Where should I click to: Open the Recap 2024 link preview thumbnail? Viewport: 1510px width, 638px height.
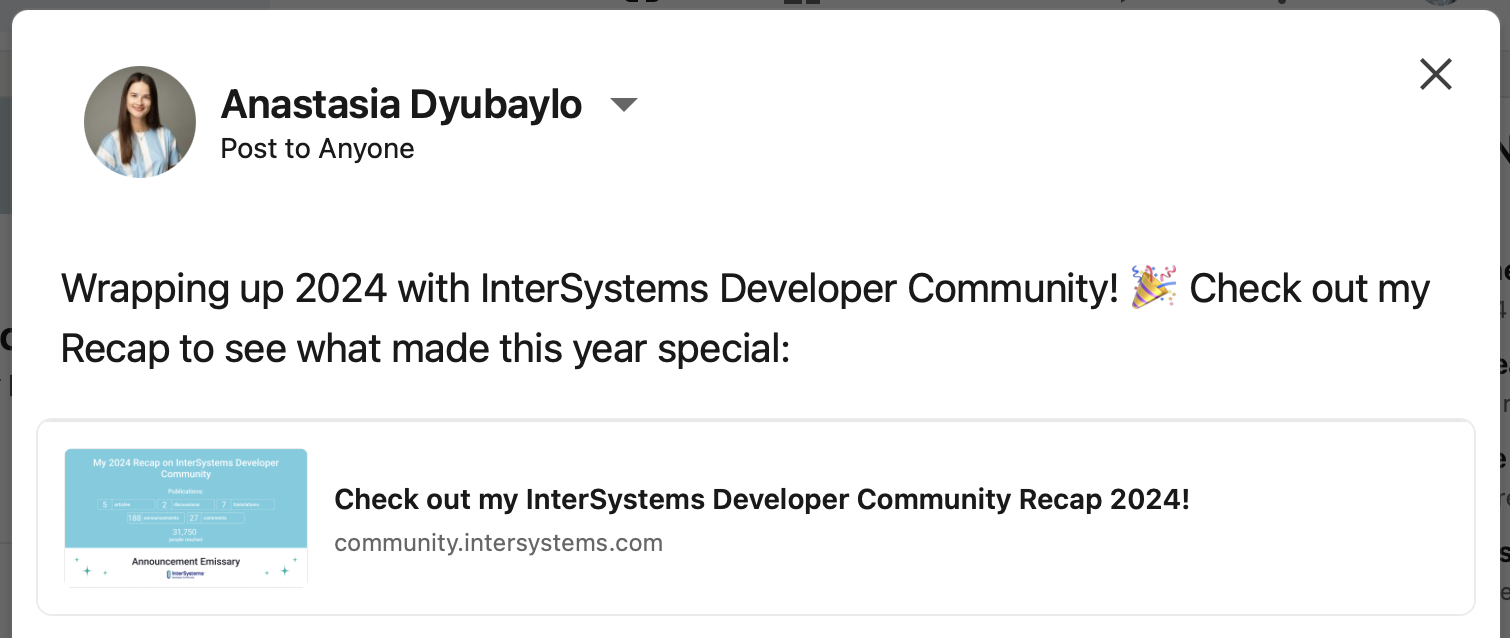pyautogui.click(x=186, y=517)
